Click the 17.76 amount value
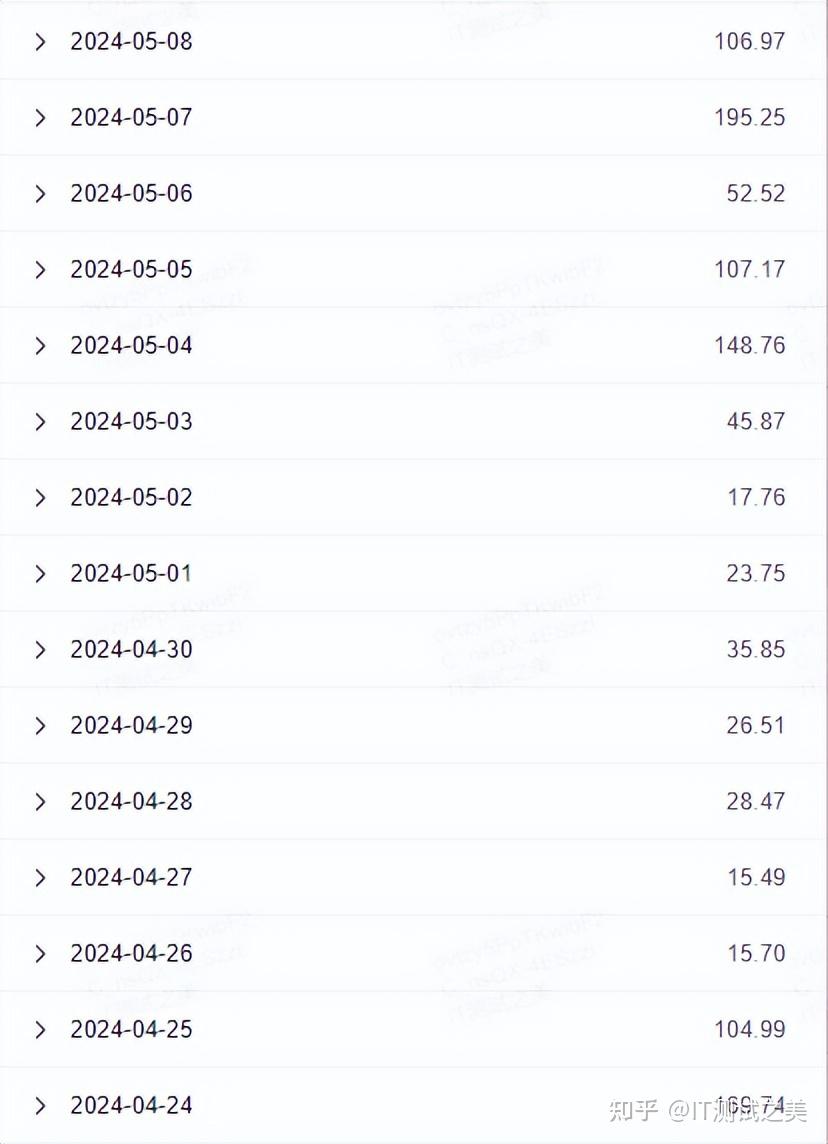828x1144 pixels. click(756, 497)
